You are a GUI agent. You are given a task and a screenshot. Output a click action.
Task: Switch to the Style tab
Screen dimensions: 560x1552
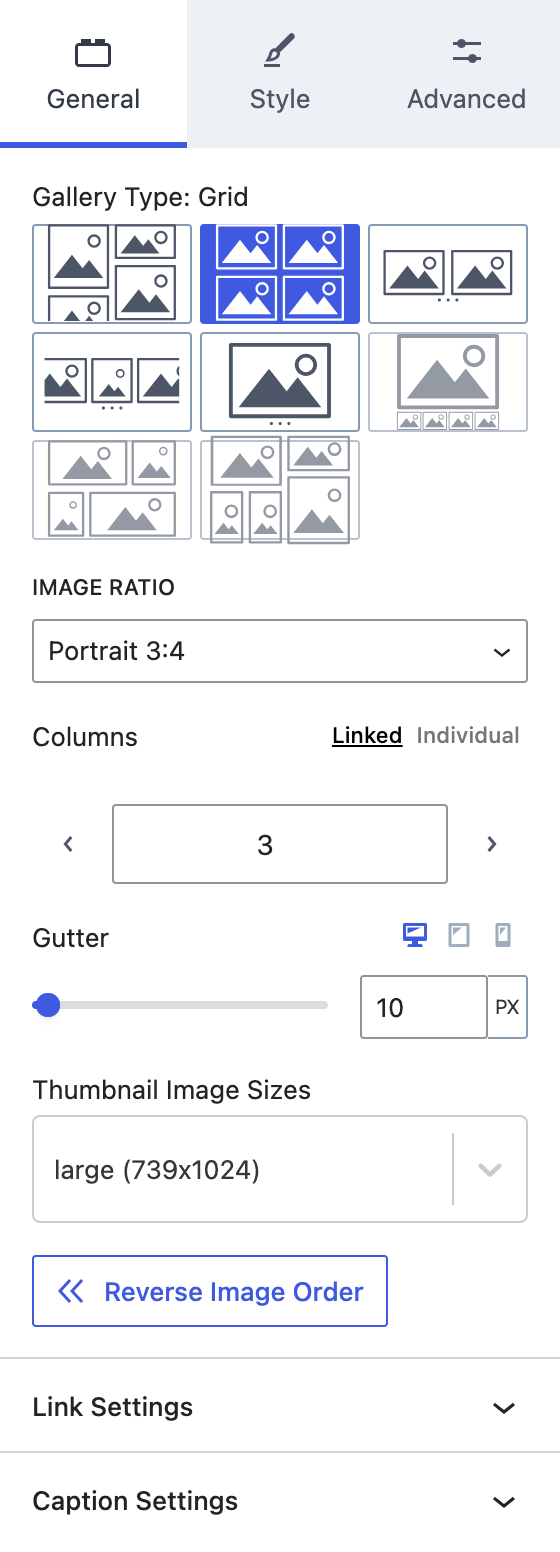click(x=280, y=73)
